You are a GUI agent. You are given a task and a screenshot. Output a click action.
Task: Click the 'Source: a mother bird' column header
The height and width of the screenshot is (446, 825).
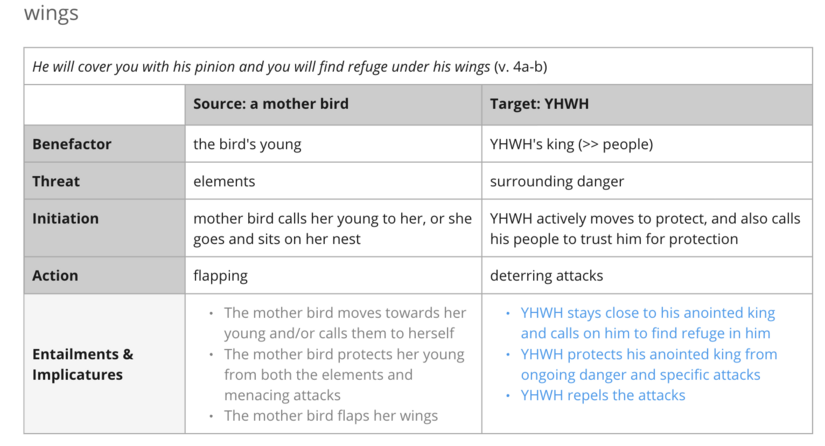point(271,104)
